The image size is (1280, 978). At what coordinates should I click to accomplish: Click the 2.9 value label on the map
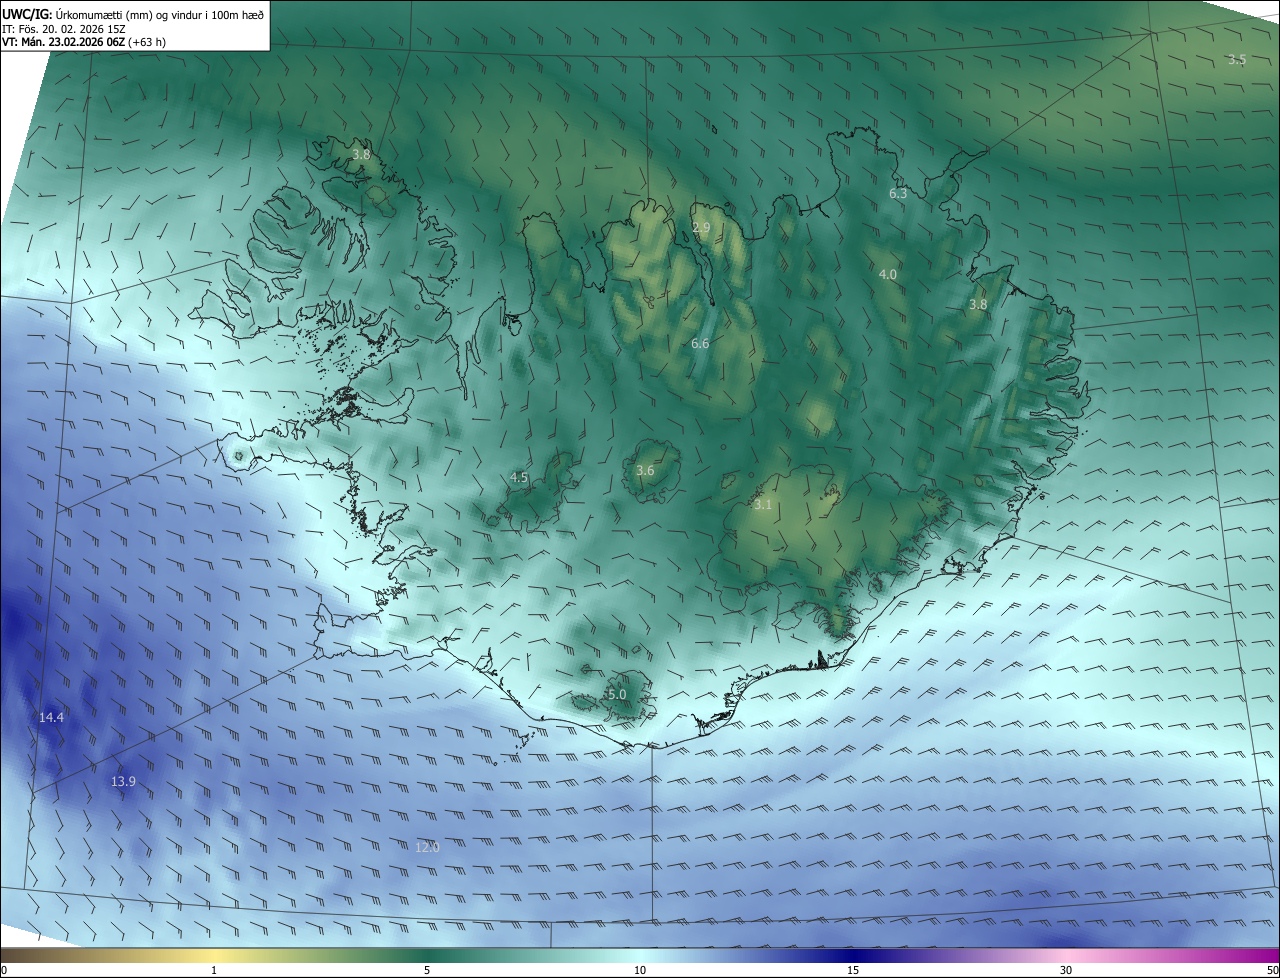coord(701,228)
